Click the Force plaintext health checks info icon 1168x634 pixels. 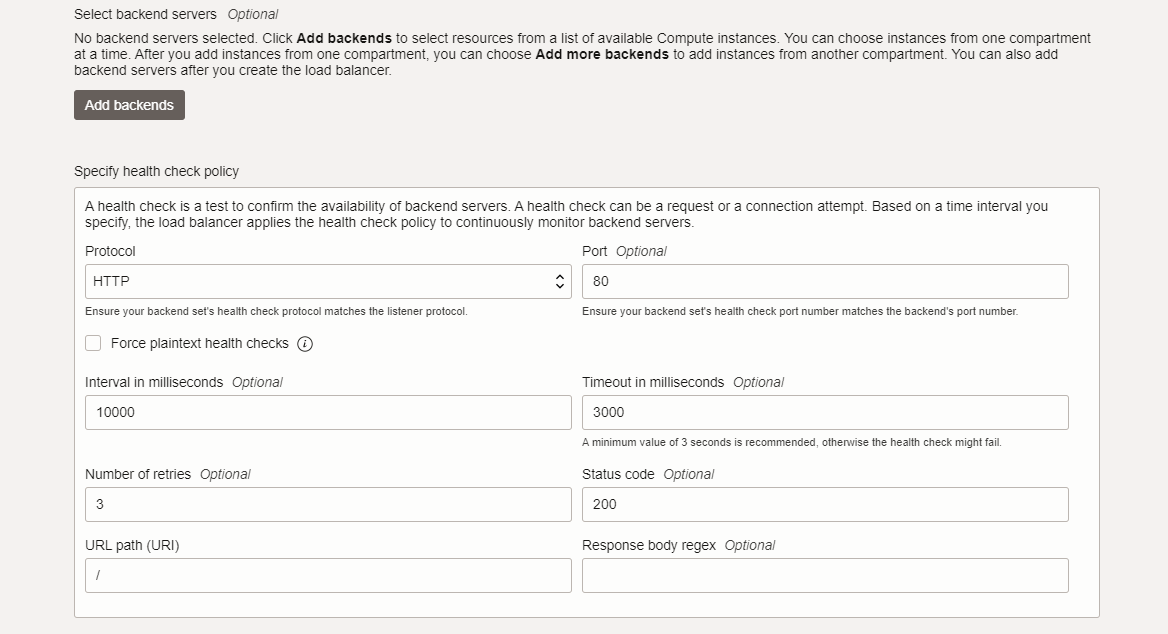point(303,343)
